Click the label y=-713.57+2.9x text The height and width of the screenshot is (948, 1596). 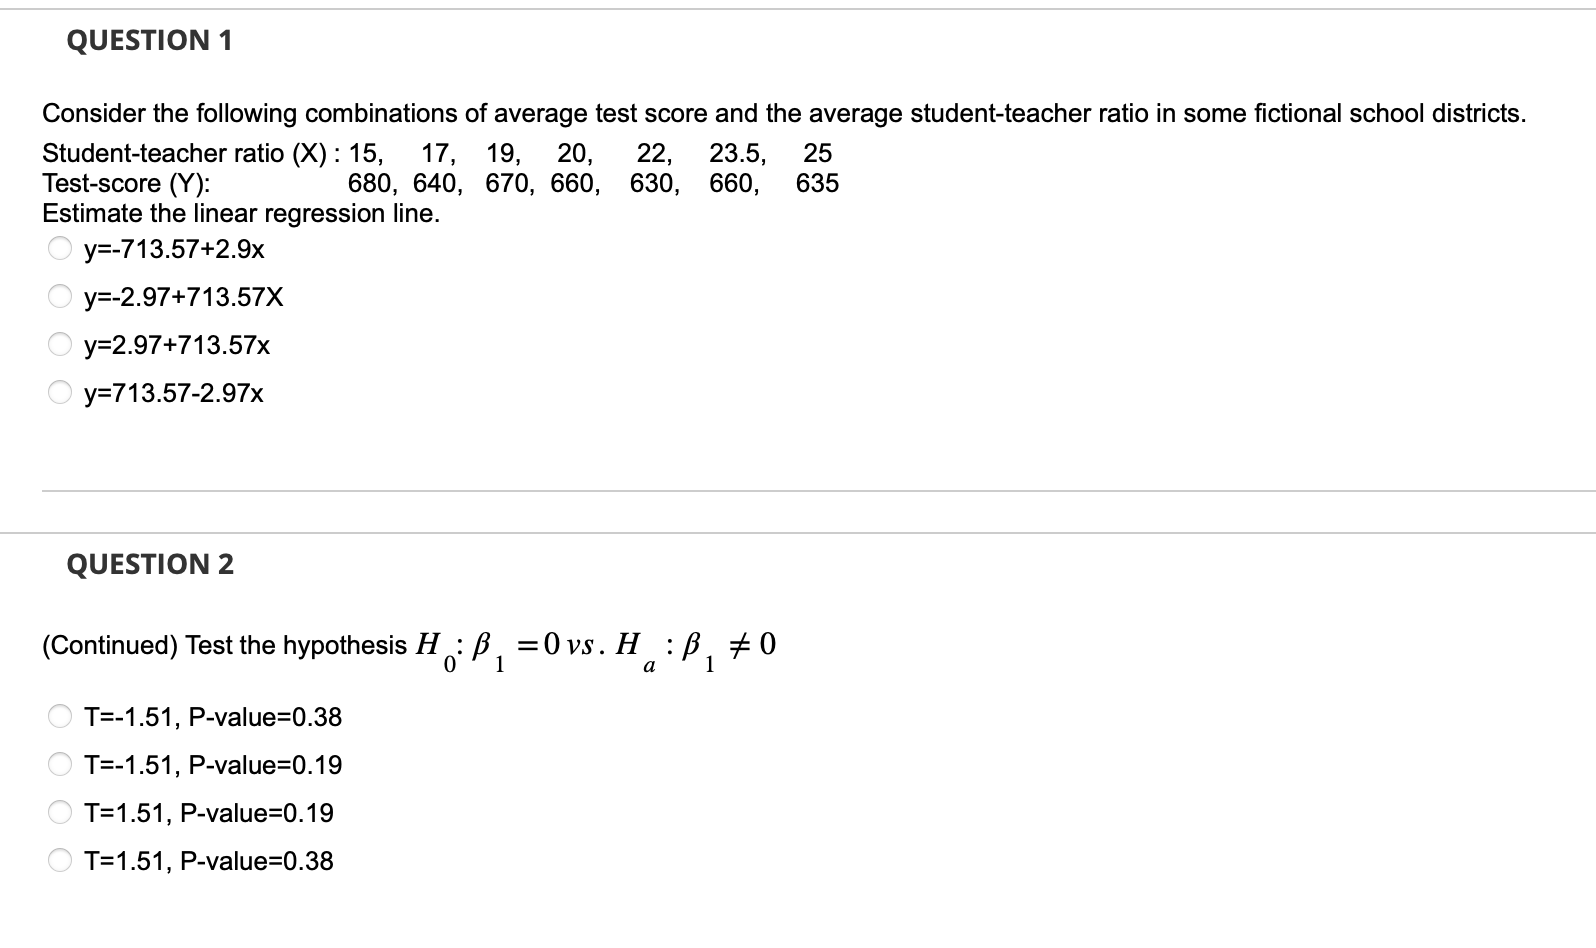pyautogui.click(x=175, y=246)
